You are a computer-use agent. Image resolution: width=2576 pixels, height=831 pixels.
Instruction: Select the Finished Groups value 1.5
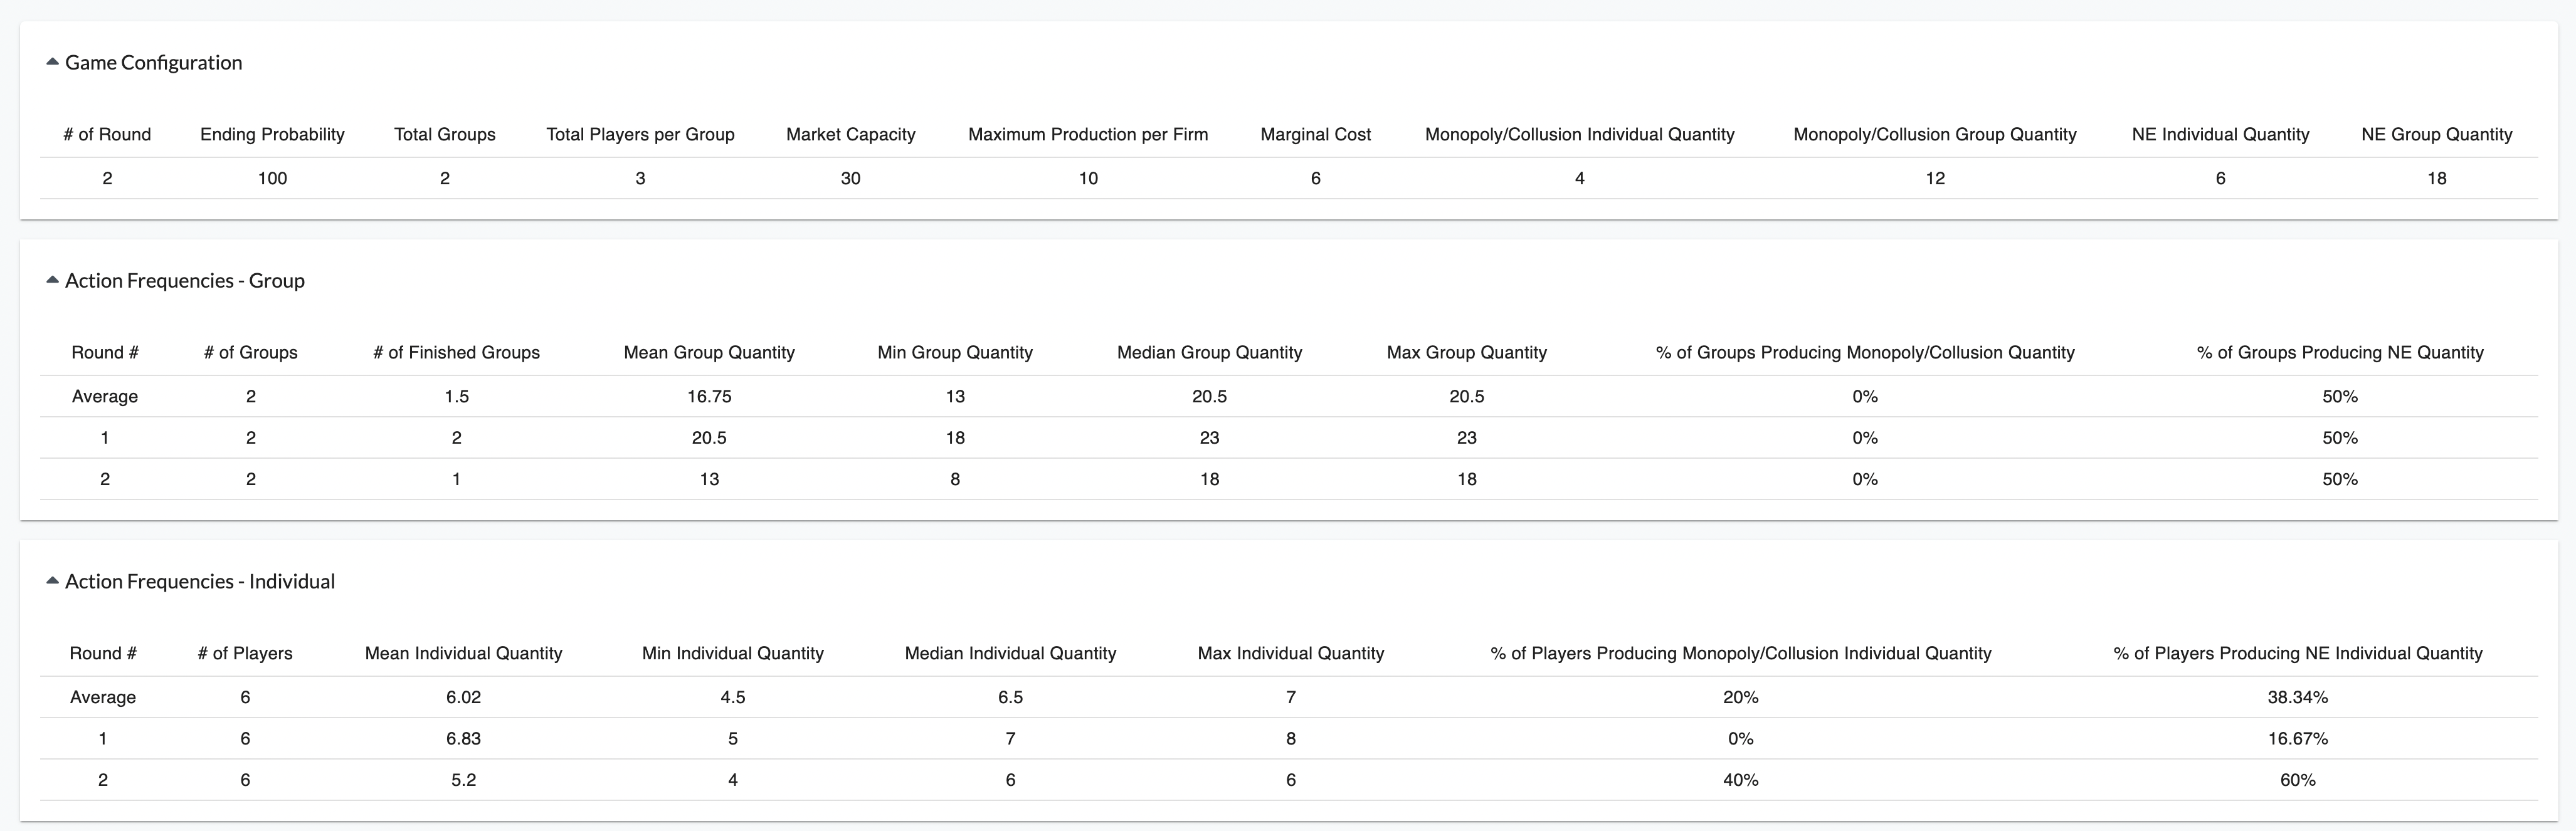coord(457,396)
